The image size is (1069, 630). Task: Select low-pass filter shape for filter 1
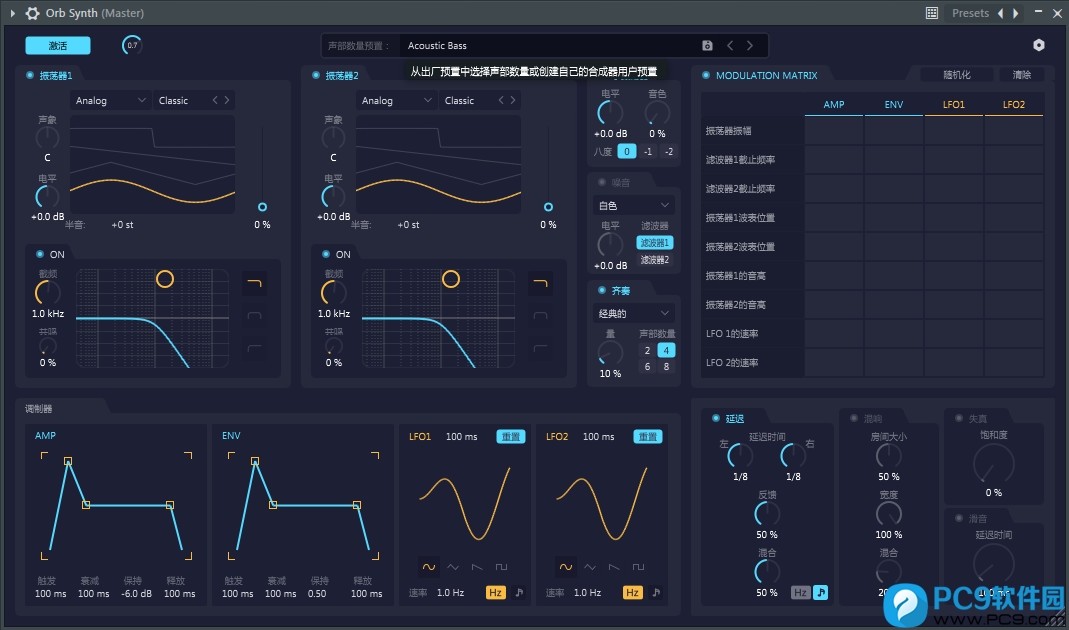[x=254, y=283]
